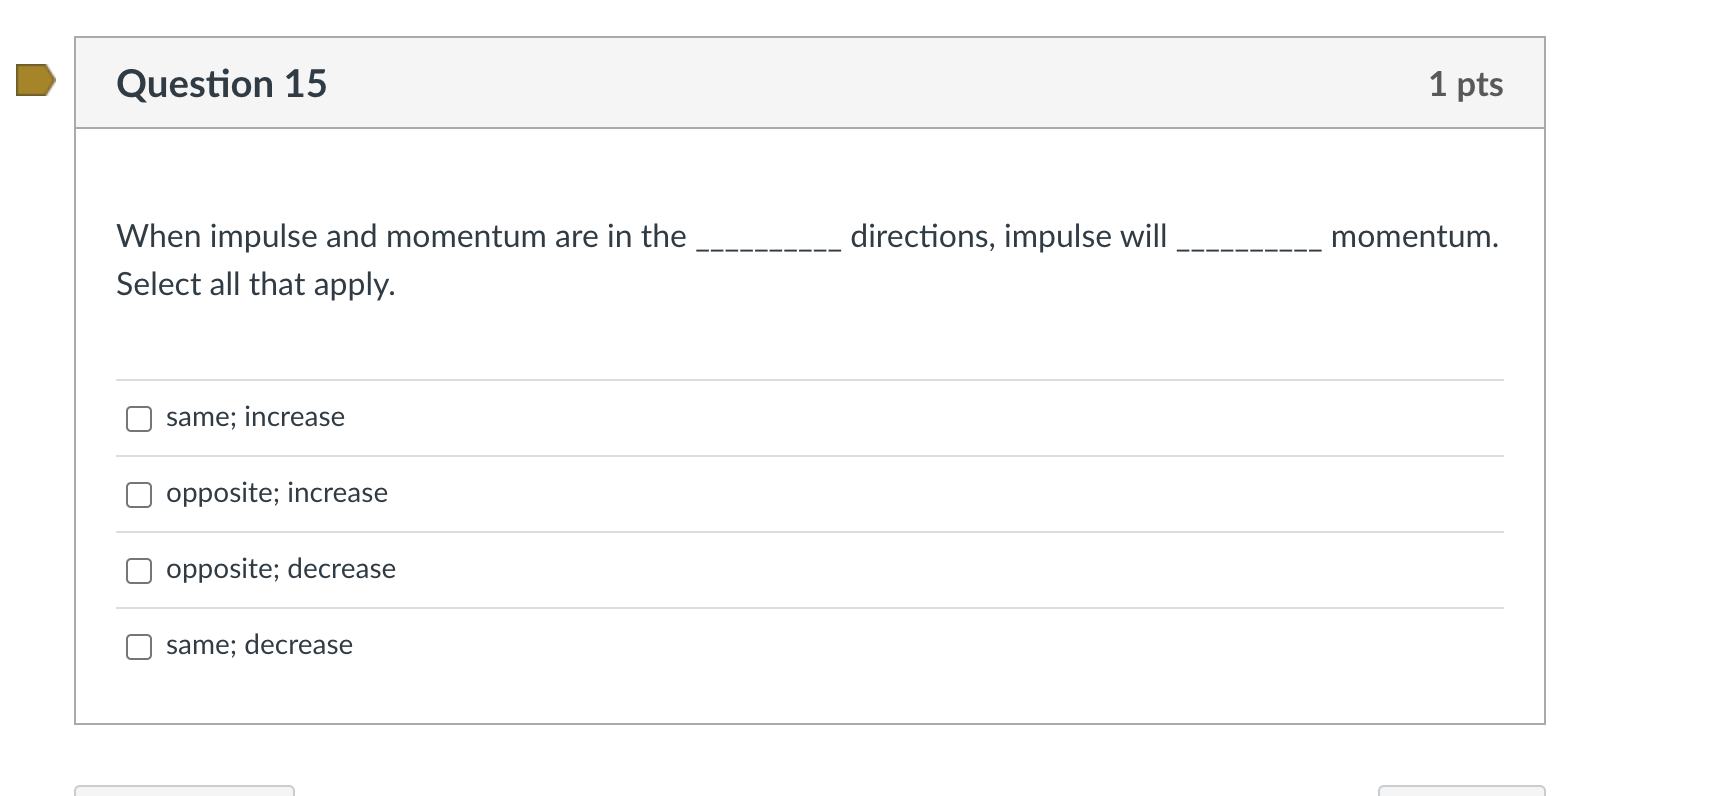Click the 'Select all that apply' text
This screenshot has height=796, width=1736.
coord(255,284)
